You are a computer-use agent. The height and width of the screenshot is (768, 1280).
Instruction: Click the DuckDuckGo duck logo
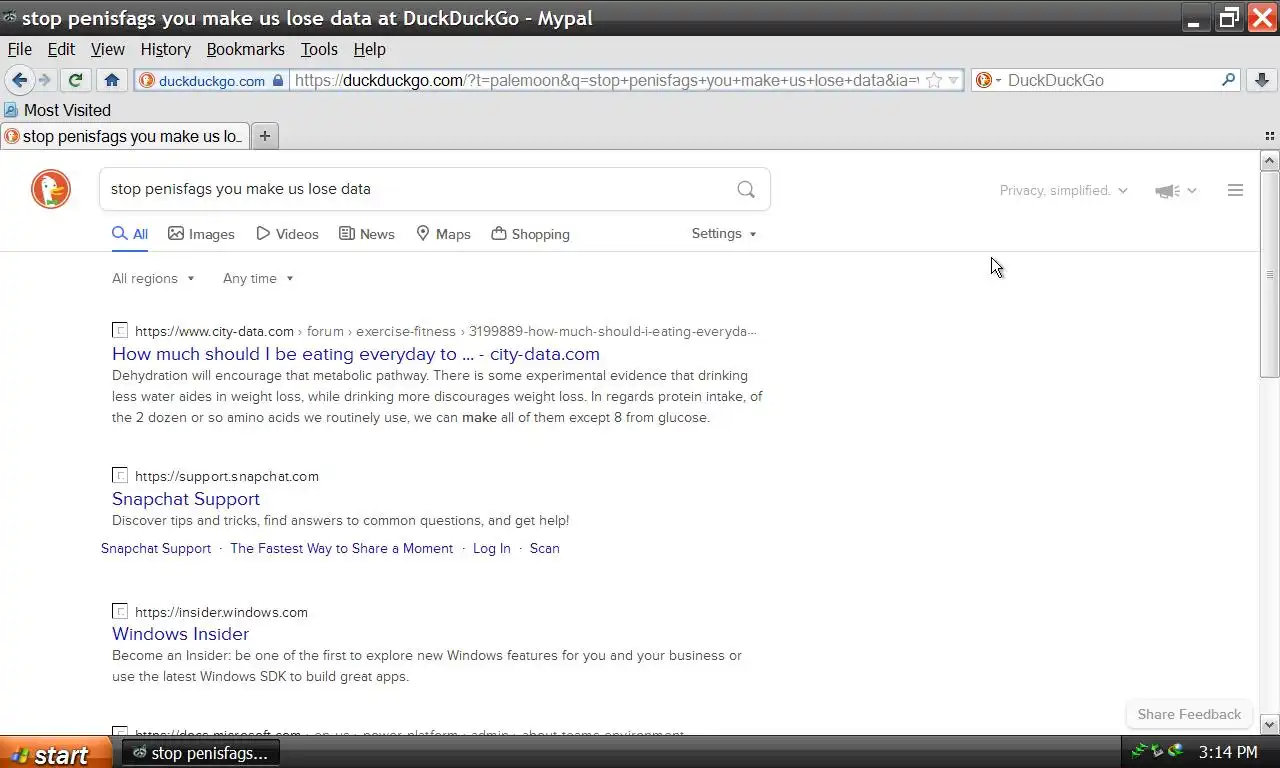point(51,189)
